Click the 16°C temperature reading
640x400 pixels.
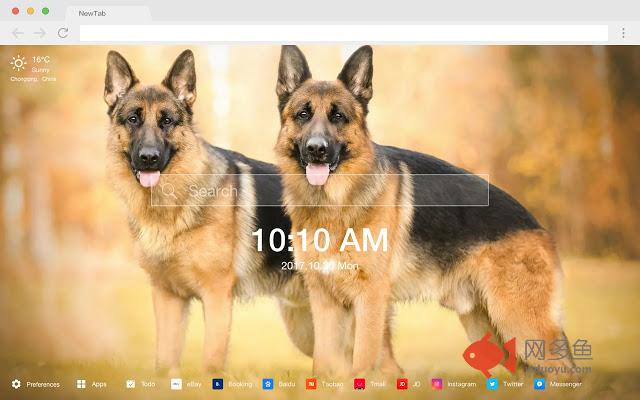pyautogui.click(x=41, y=60)
